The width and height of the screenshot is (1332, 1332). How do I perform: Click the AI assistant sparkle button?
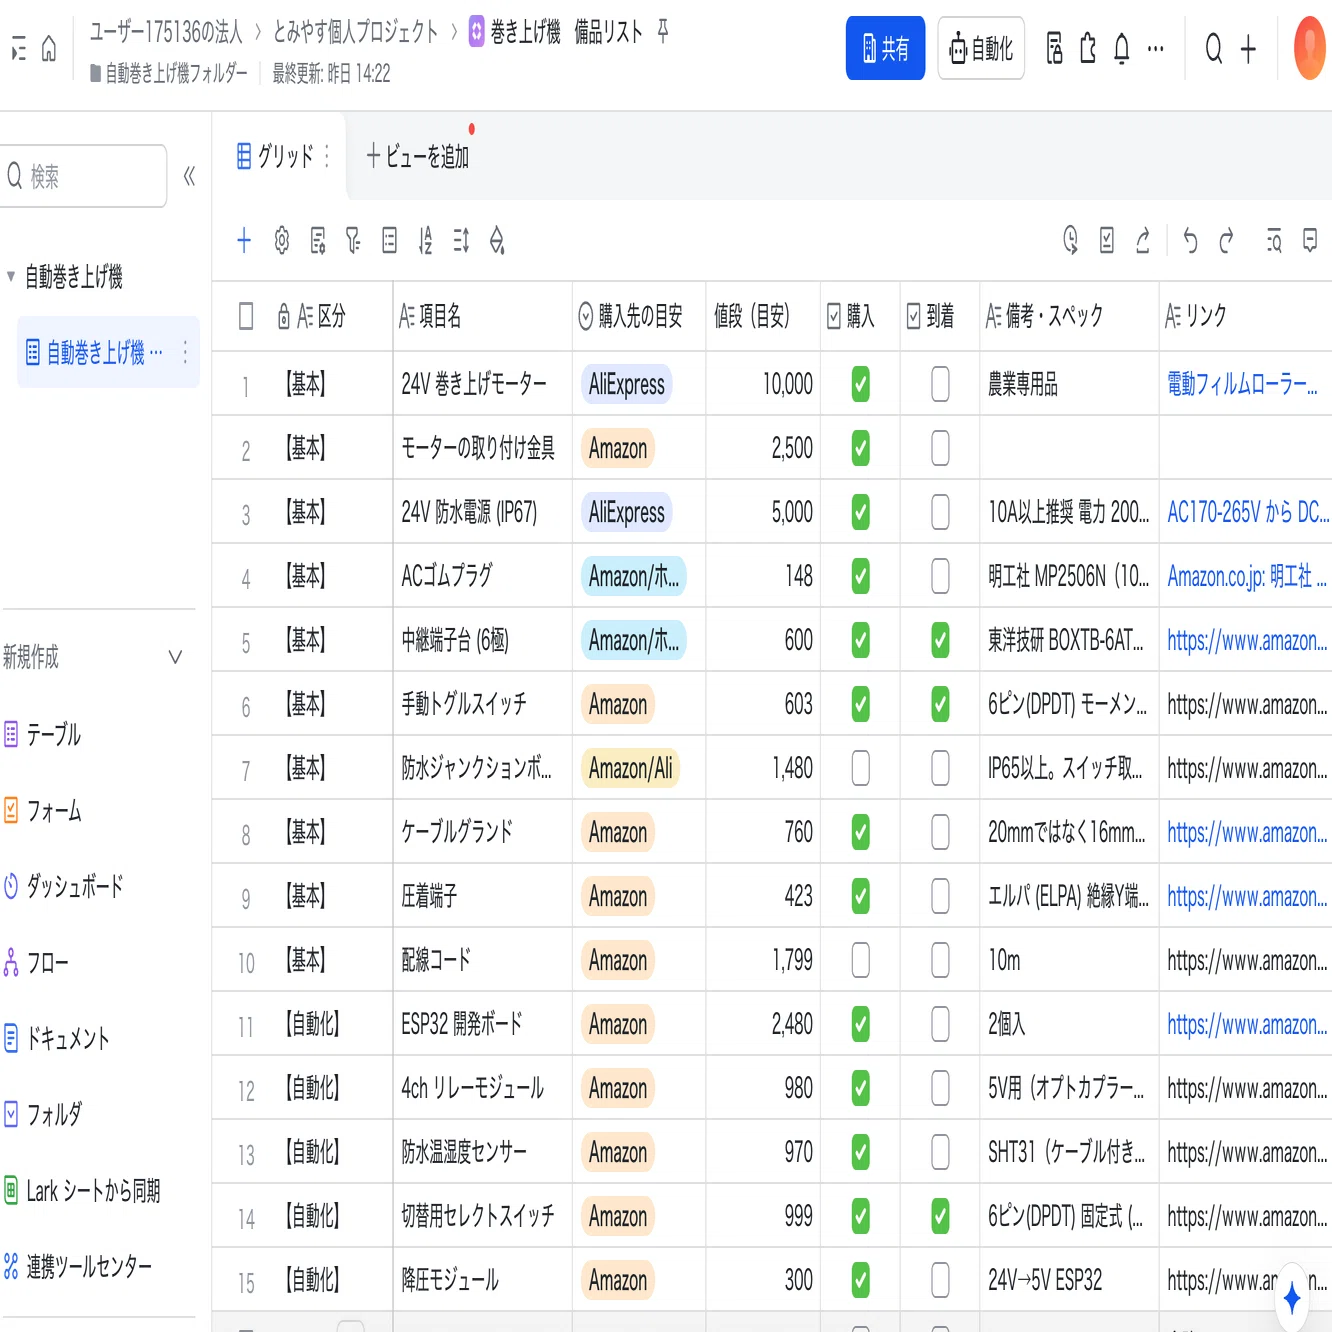pos(1292,1298)
